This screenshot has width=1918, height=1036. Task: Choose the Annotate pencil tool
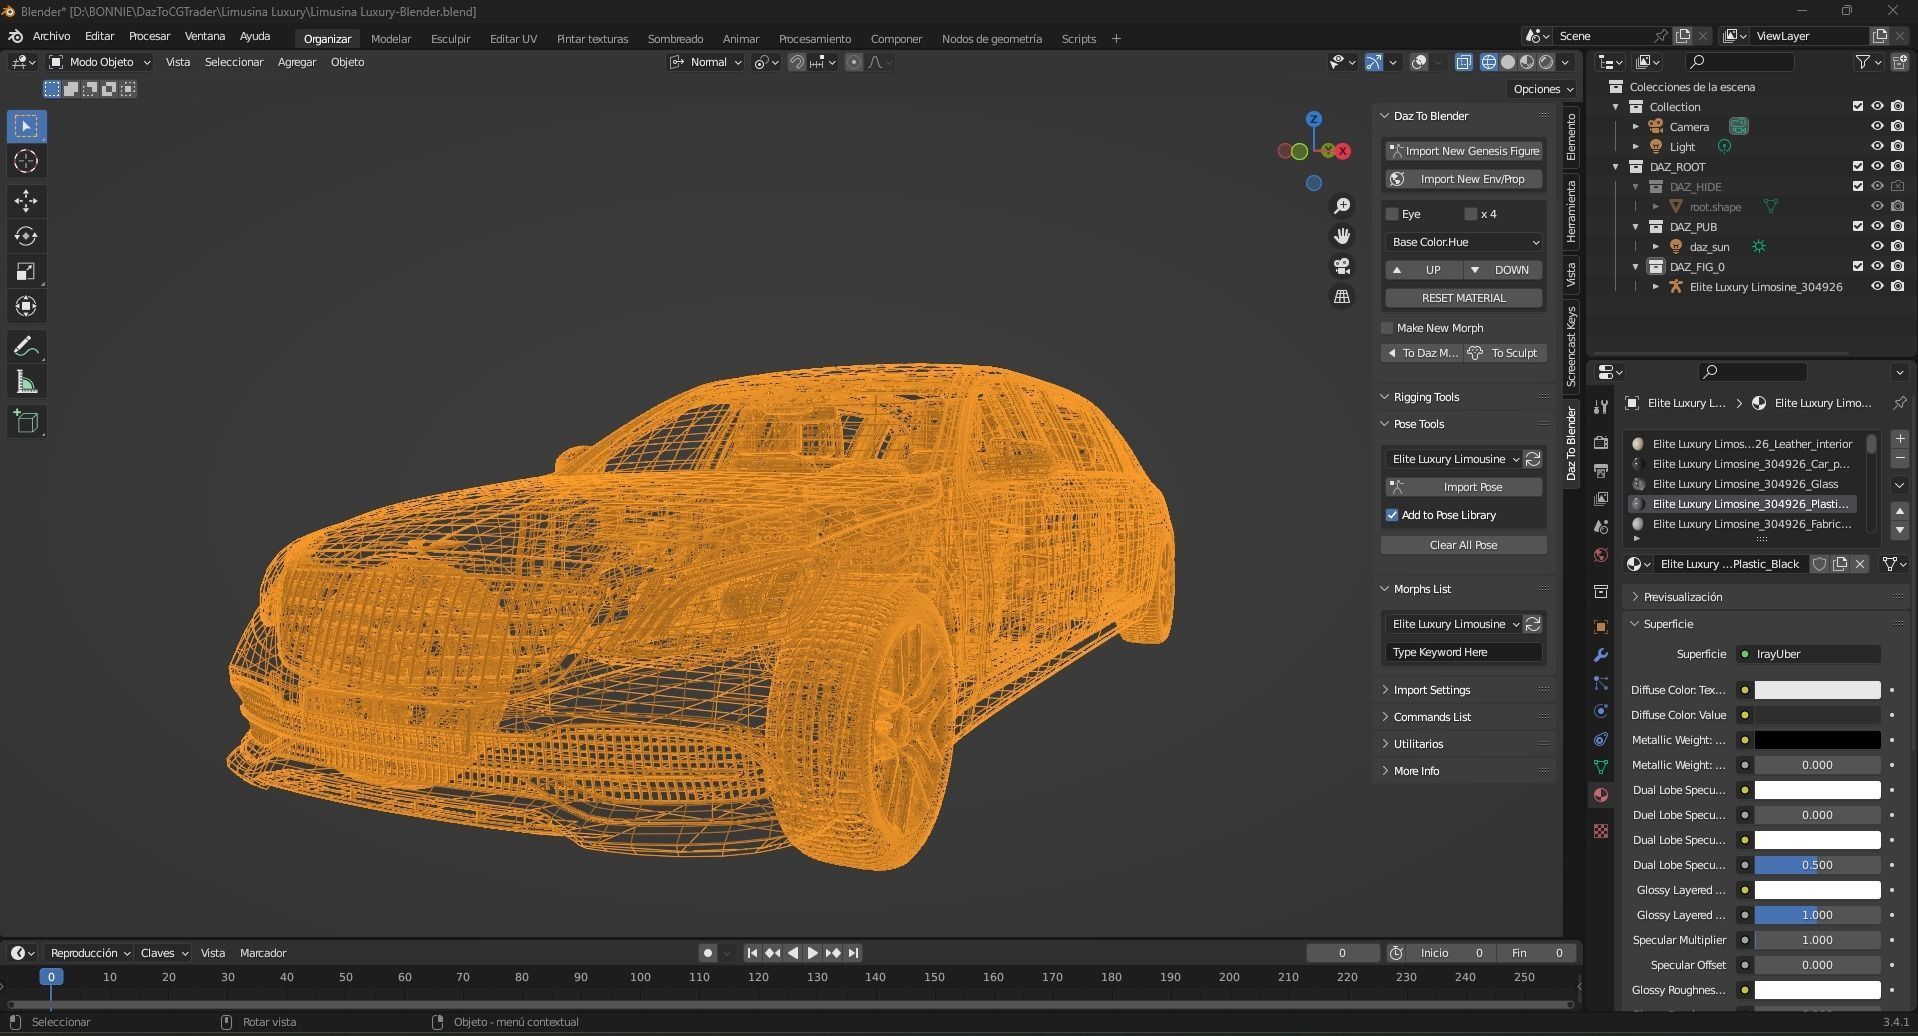(x=26, y=347)
